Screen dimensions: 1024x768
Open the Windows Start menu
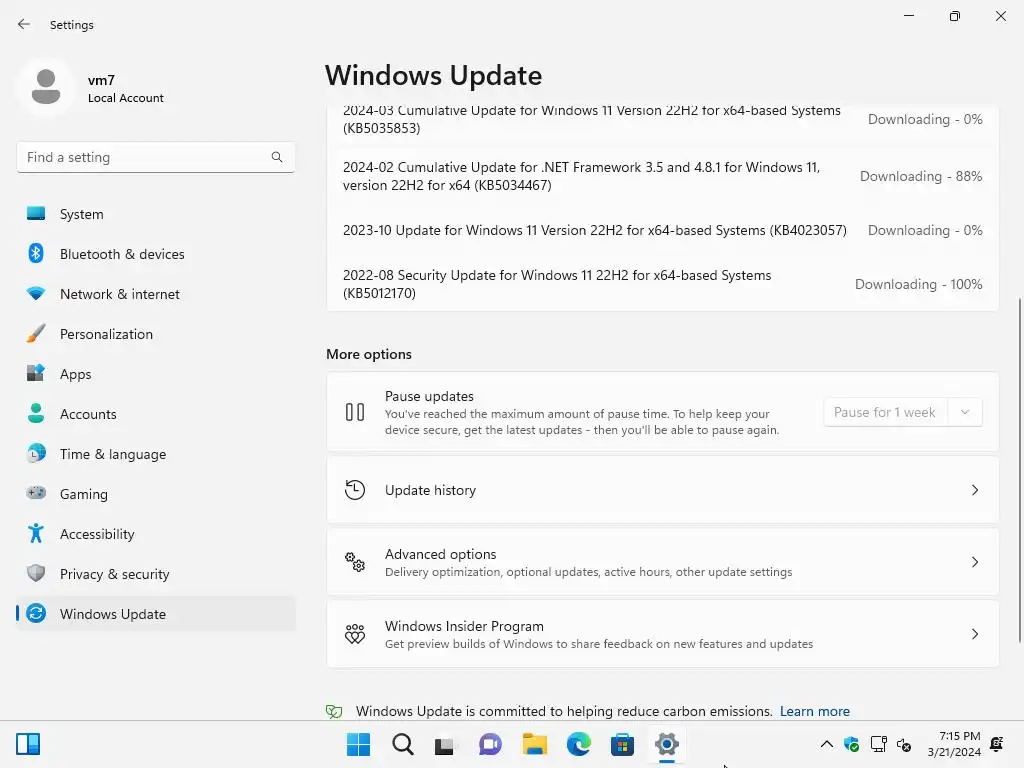click(x=358, y=744)
